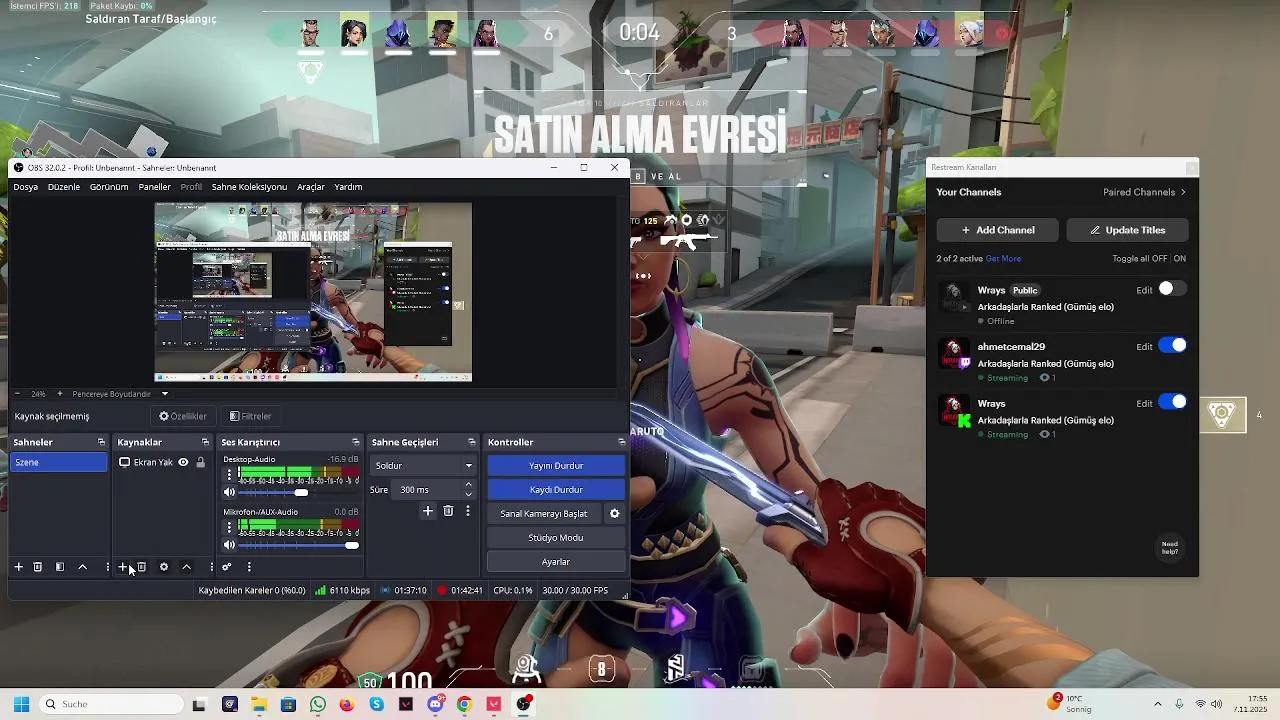This screenshot has width=1280, height=720.
Task: Adjust the Mikrofon-/AUX-Audio volume slider
Action: (x=298, y=545)
